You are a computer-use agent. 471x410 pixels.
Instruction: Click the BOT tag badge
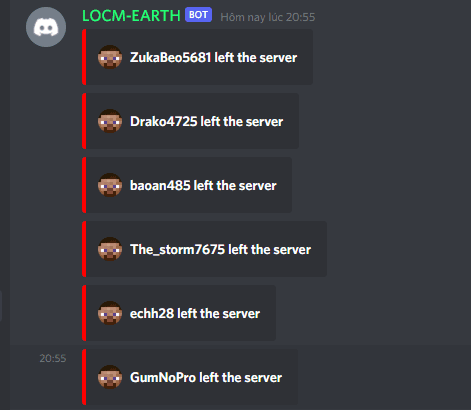tap(198, 15)
